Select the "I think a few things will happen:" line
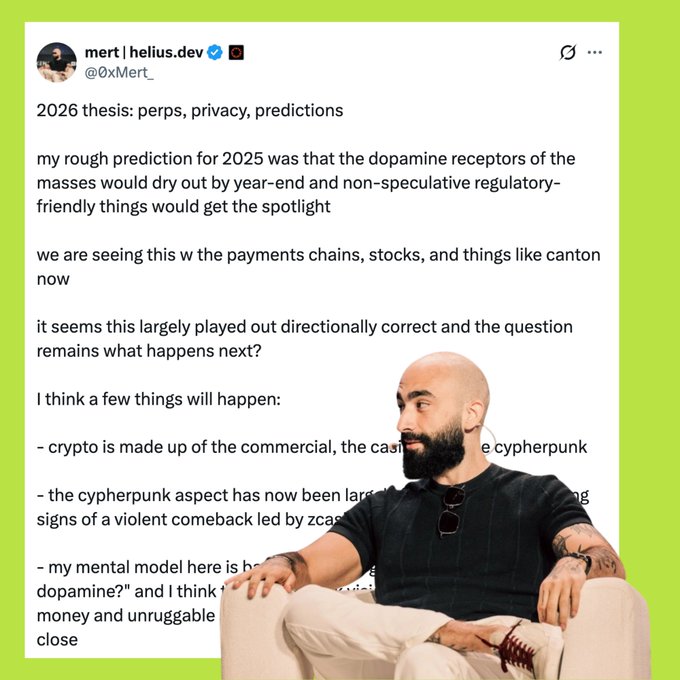 (x=158, y=399)
